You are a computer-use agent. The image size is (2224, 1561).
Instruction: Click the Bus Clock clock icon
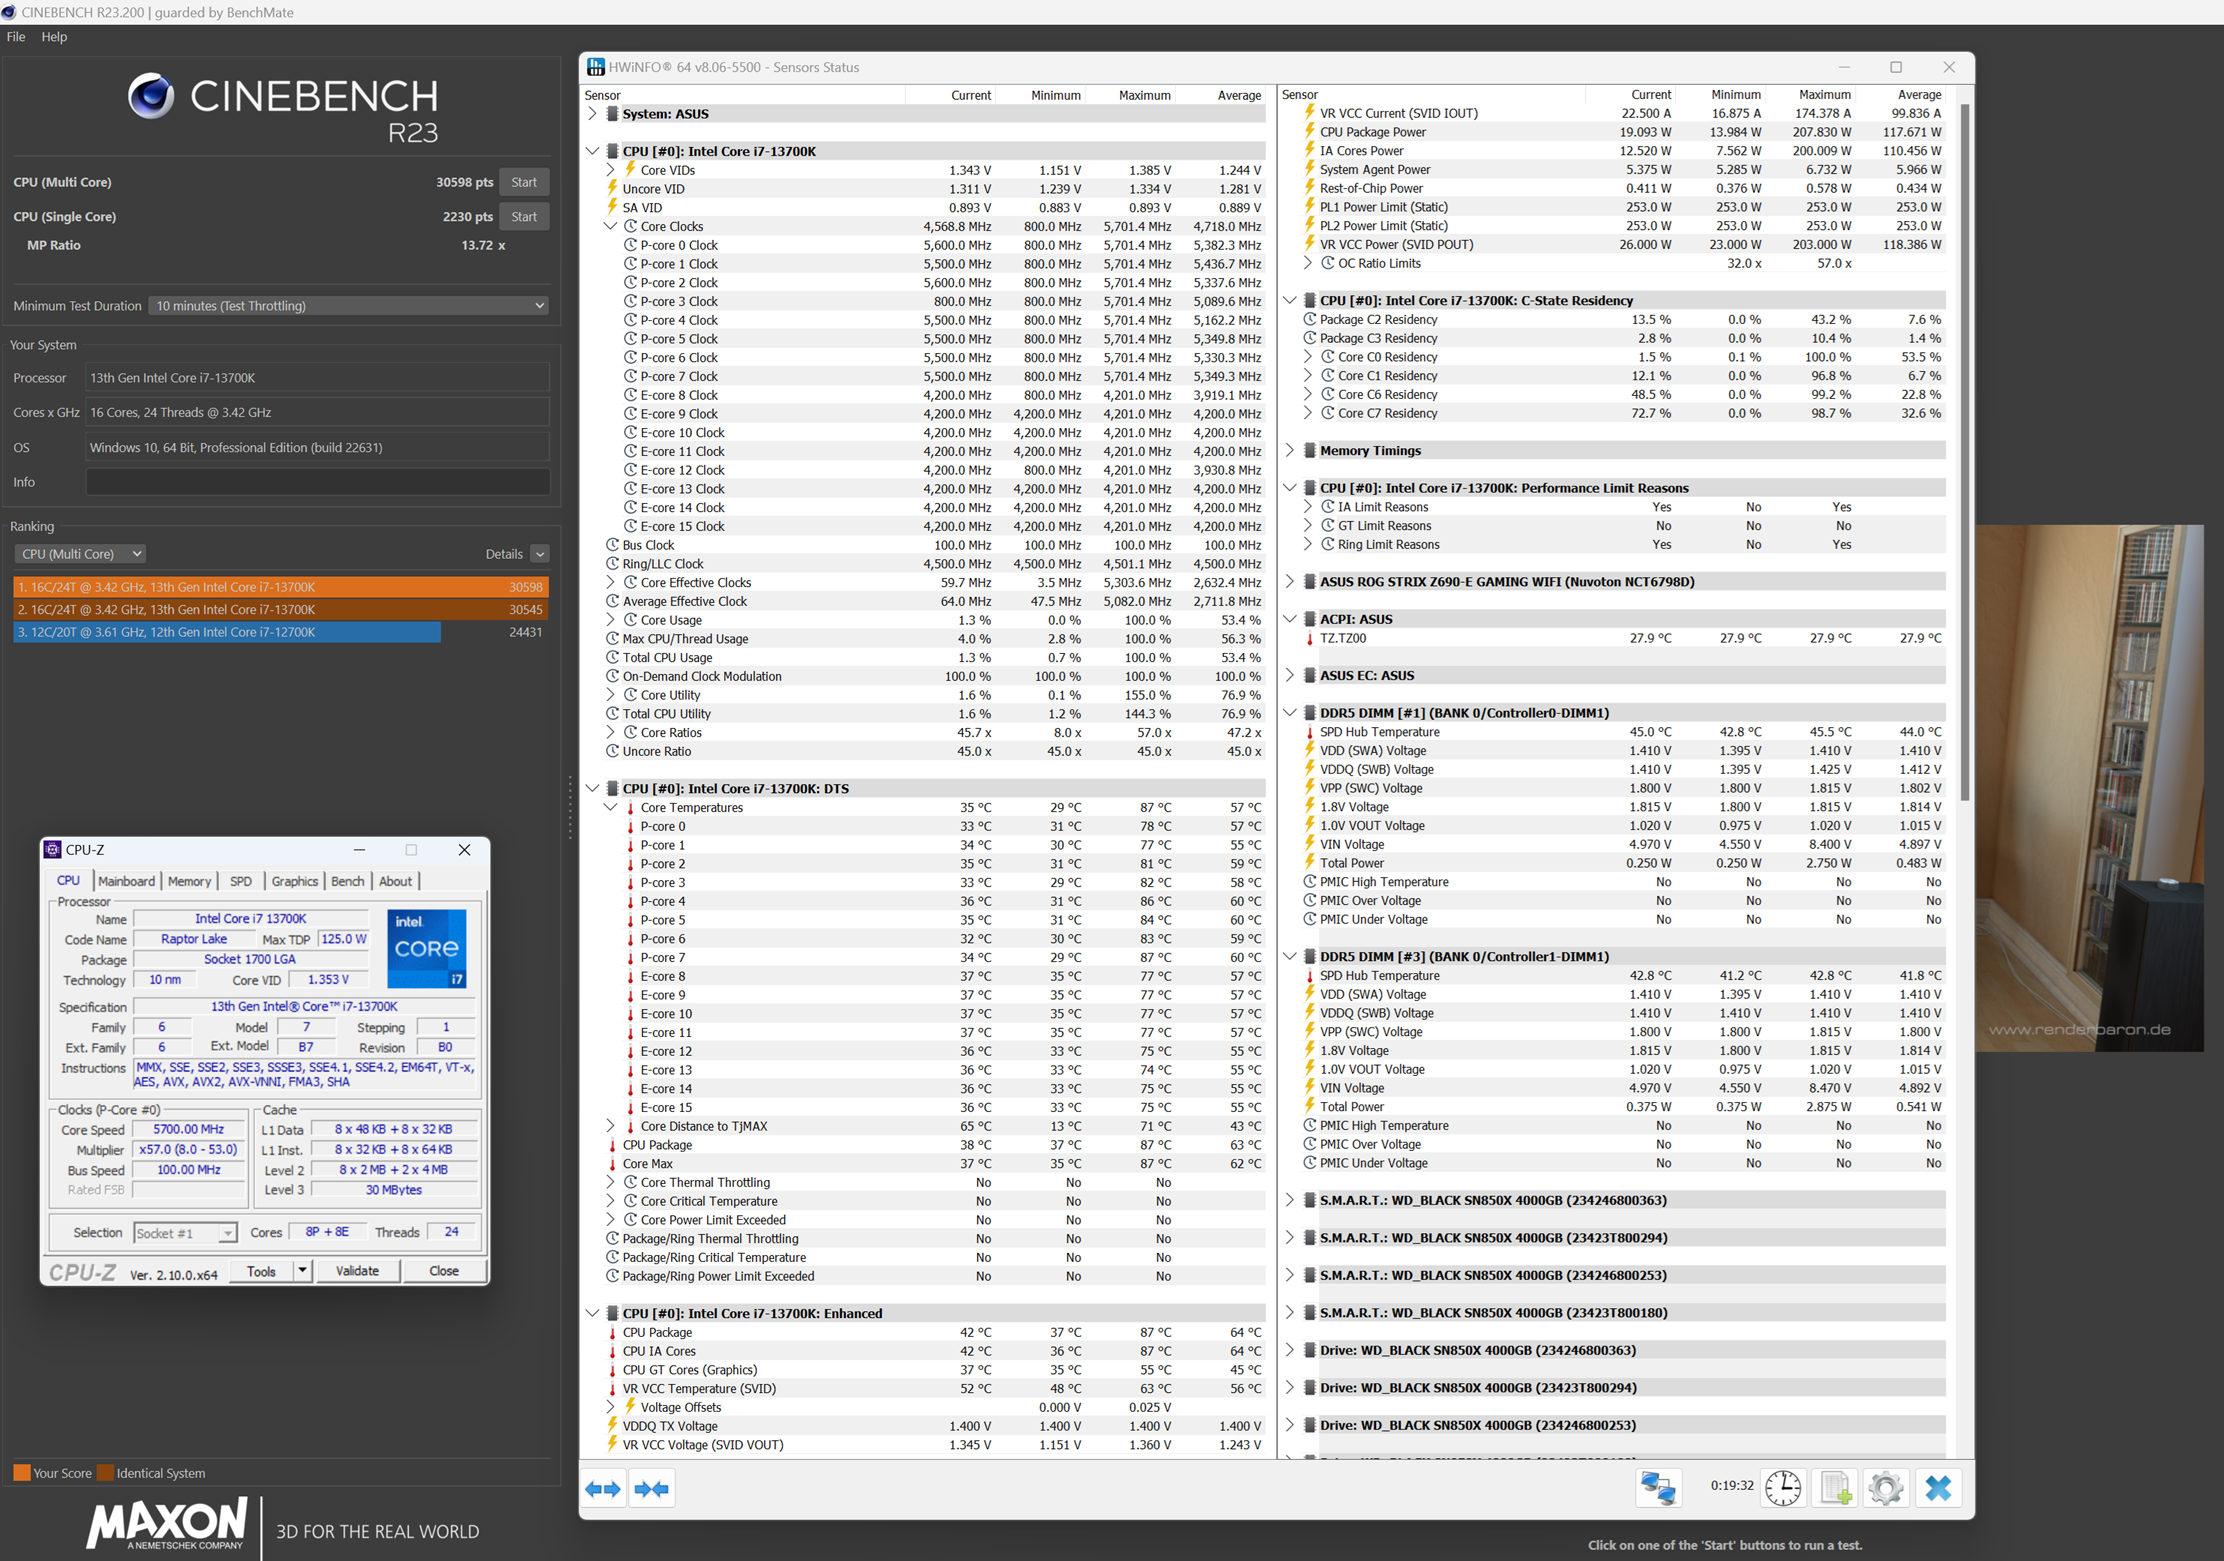(x=612, y=545)
